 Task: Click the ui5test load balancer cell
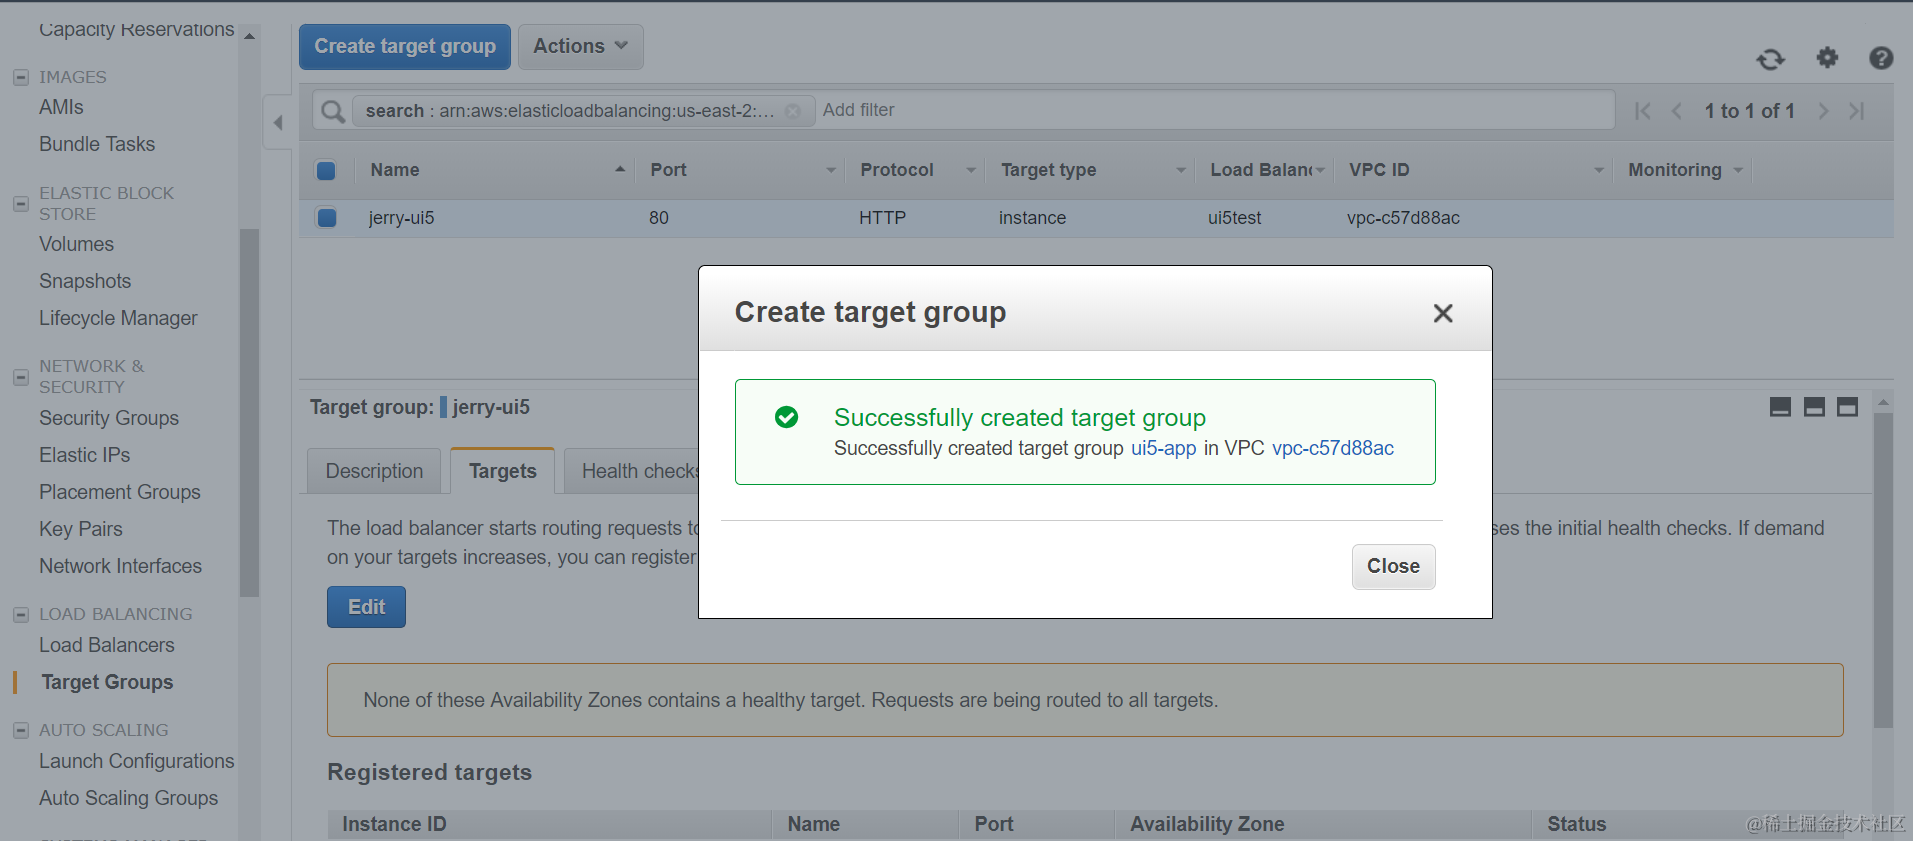pyautogui.click(x=1234, y=218)
